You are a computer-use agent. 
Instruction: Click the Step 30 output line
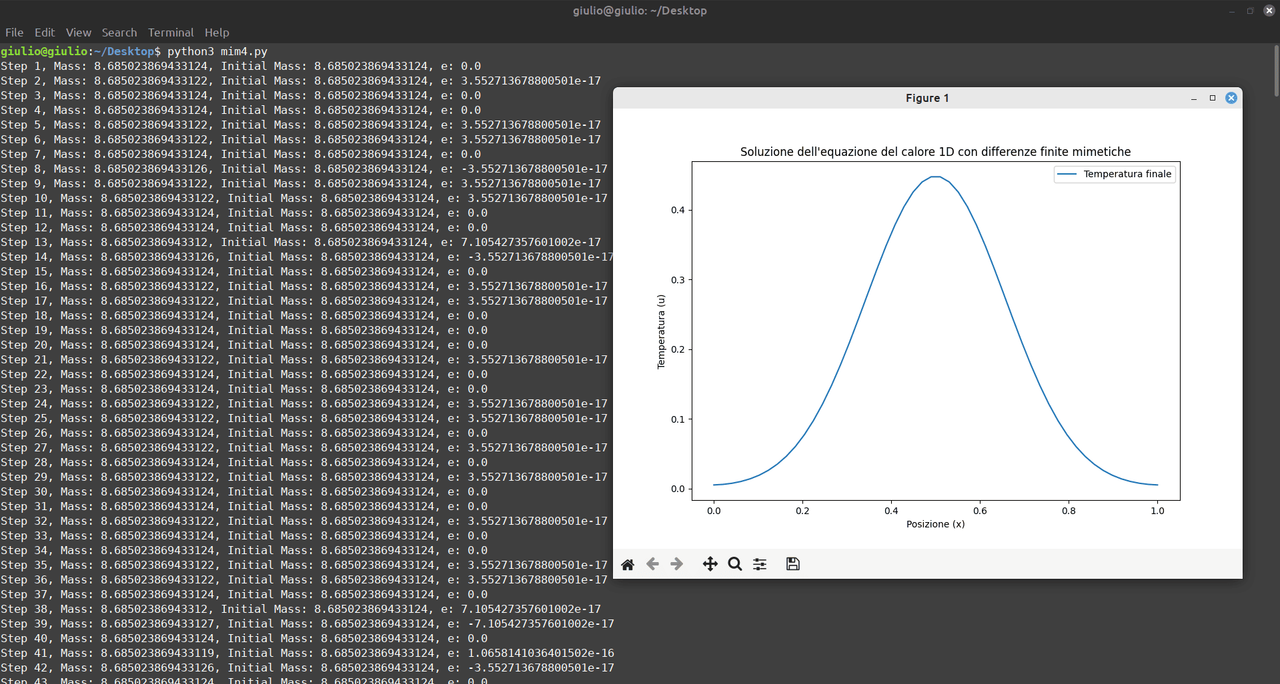[x=244, y=492]
